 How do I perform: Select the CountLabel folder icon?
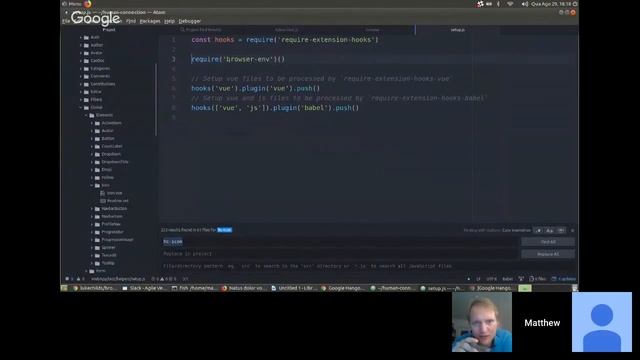[97, 147]
